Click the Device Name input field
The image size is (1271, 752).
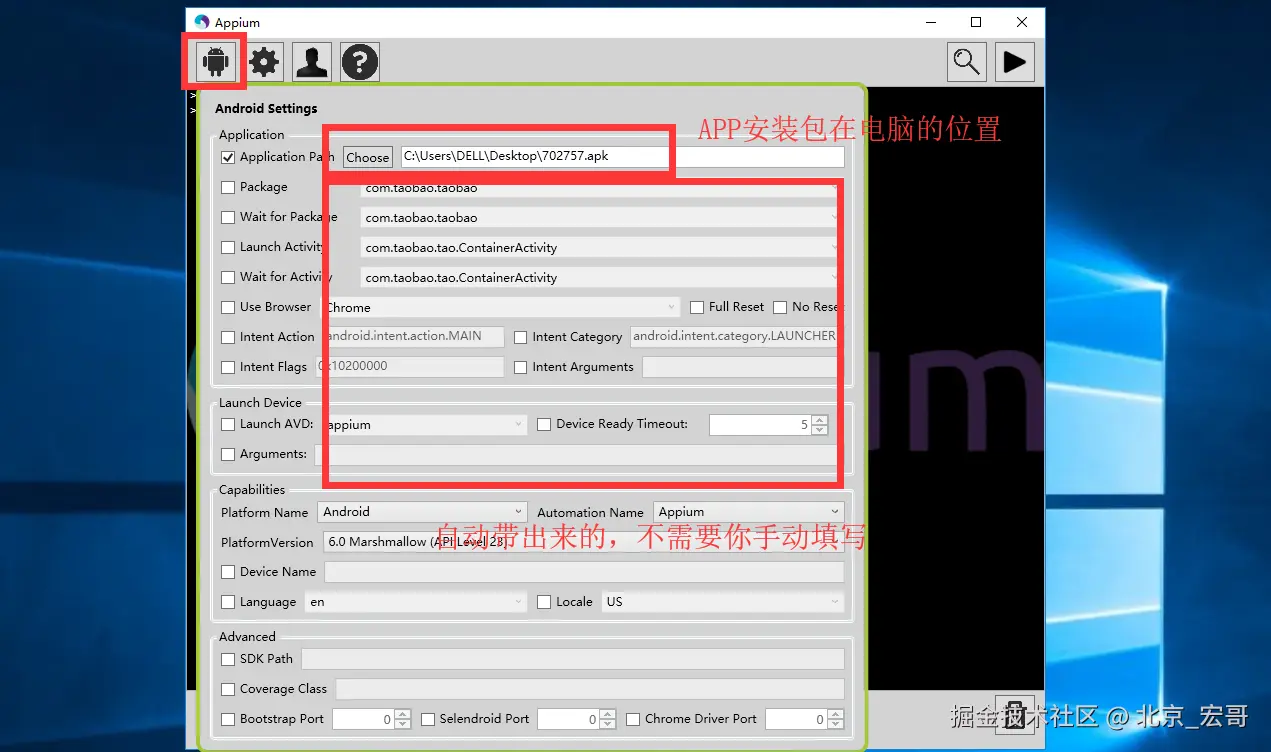pos(584,572)
